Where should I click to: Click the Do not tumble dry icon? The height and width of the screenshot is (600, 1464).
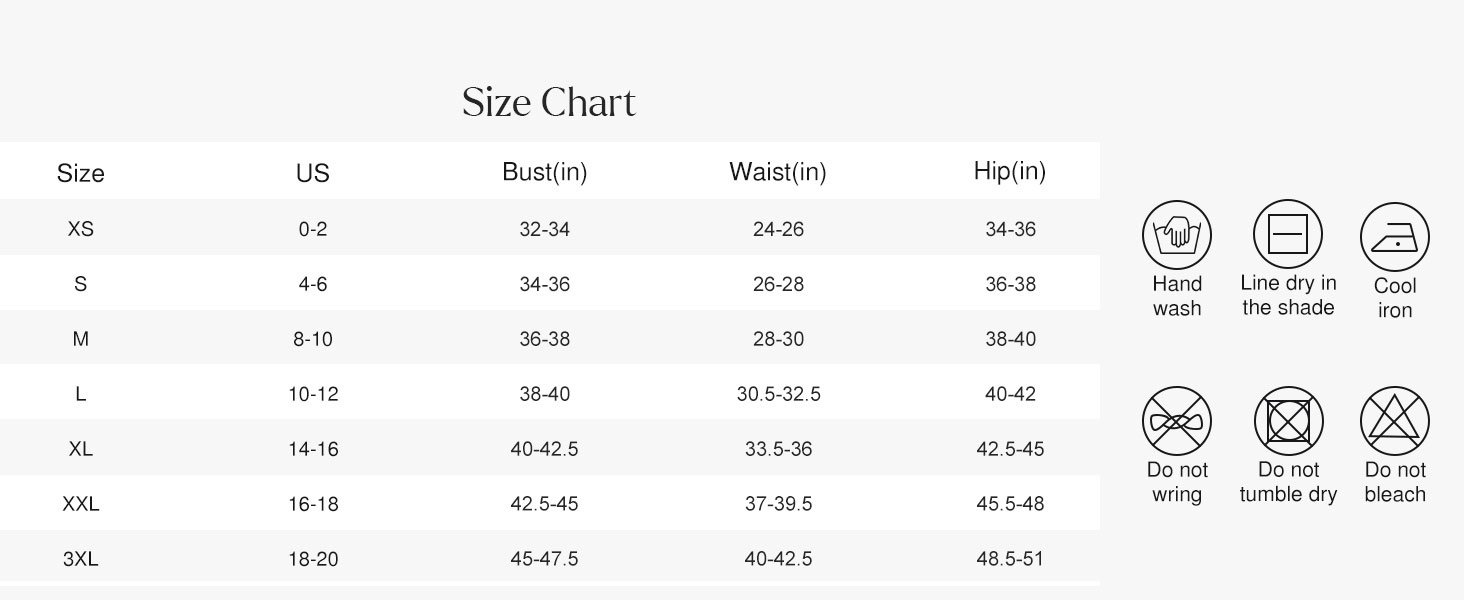[1288, 422]
